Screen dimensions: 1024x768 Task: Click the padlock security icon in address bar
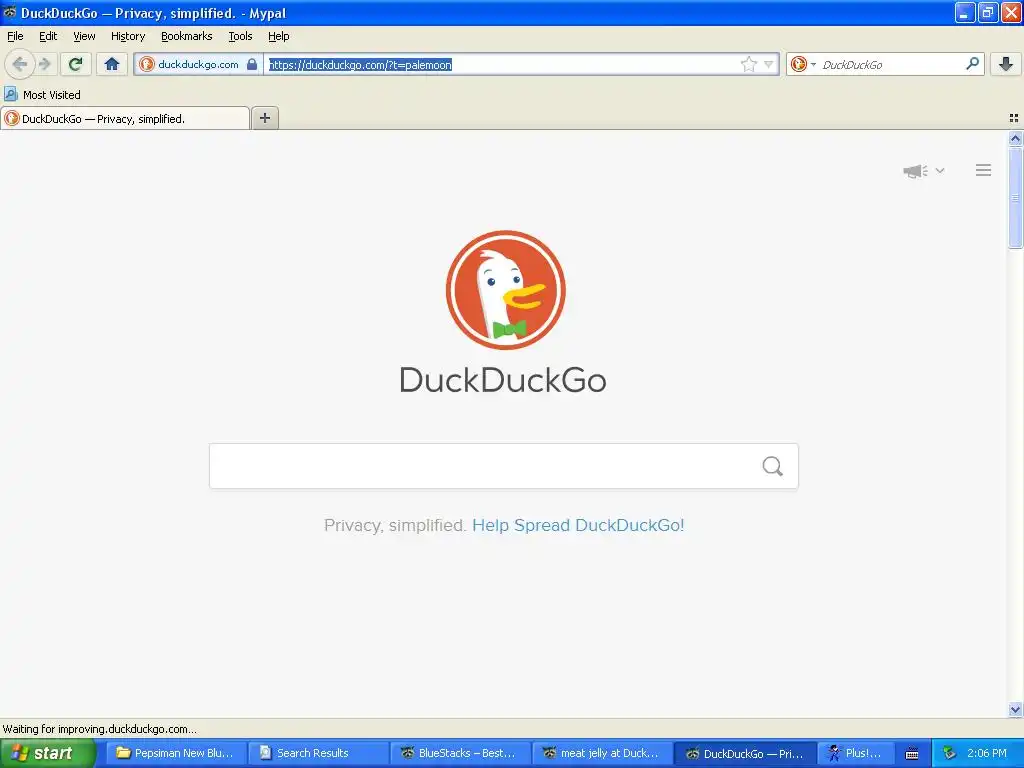click(252, 64)
